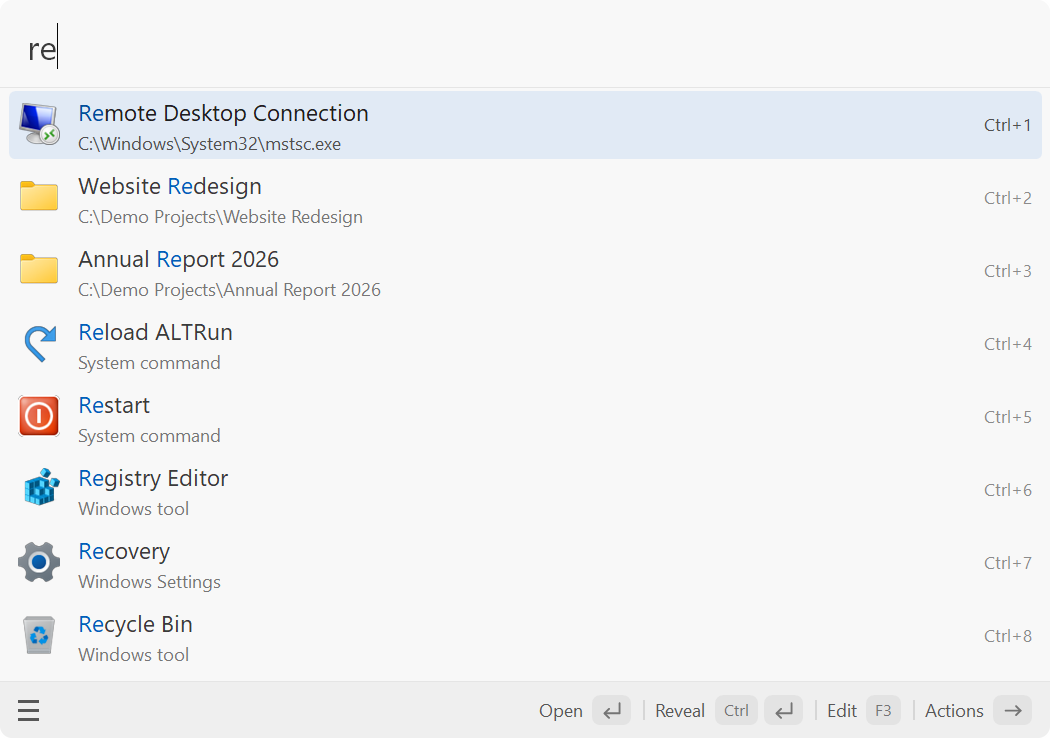Image resolution: width=1050 pixels, height=738 pixels.
Task: Click the Website Redesign folder icon
Action: (39, 196)
